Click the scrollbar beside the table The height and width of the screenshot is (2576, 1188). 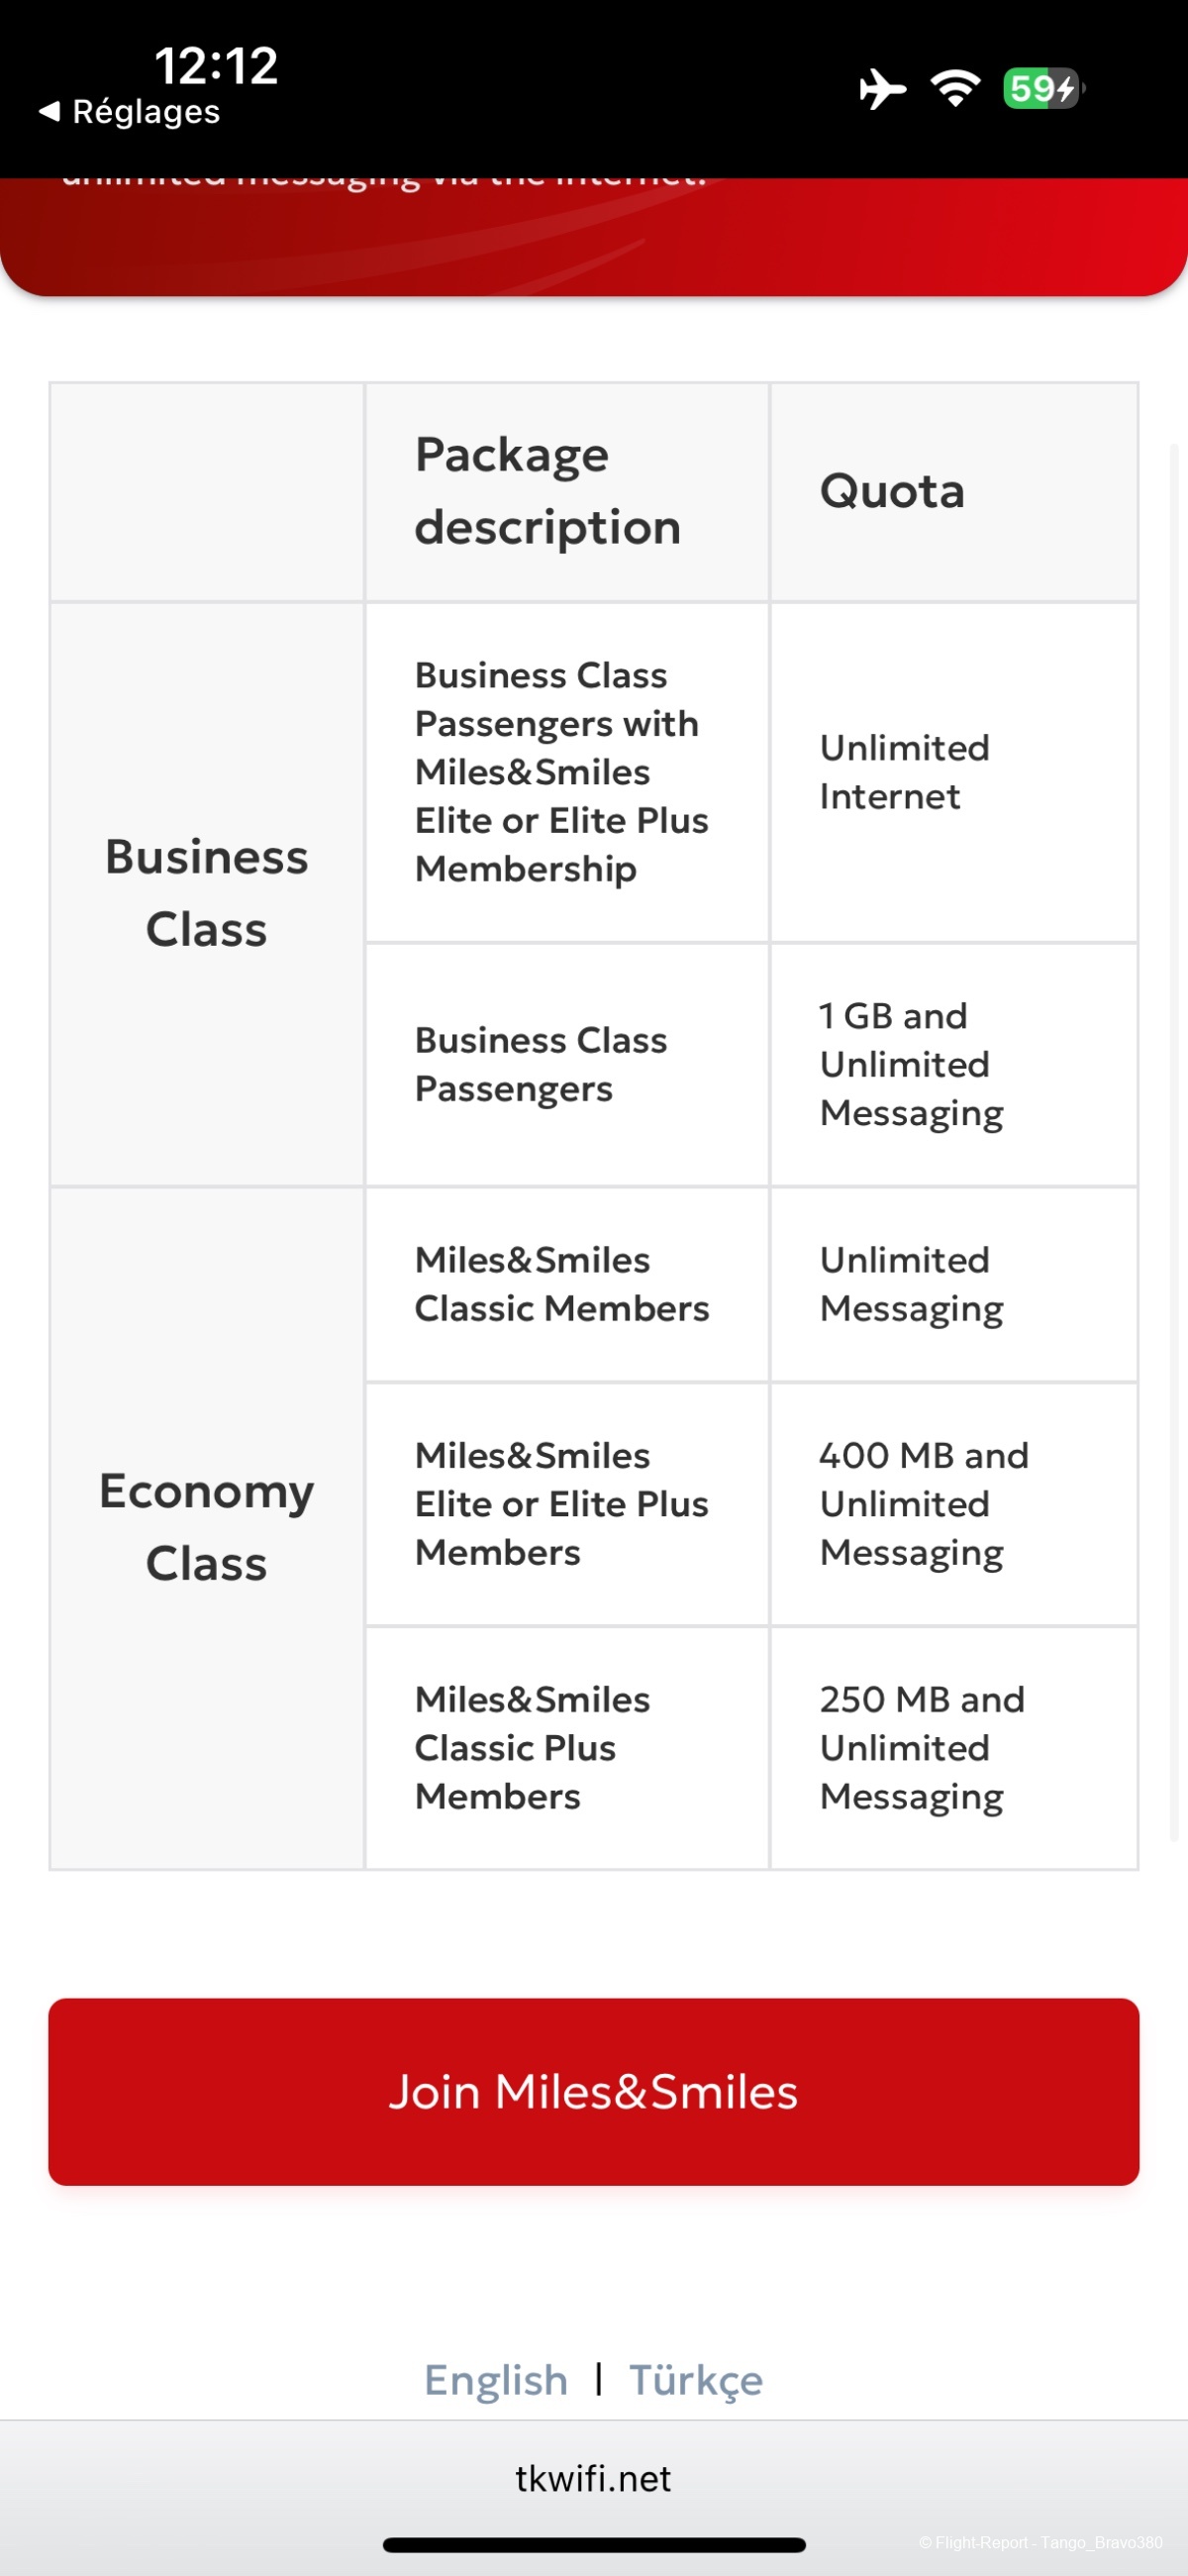[x=1175, y=1140]
